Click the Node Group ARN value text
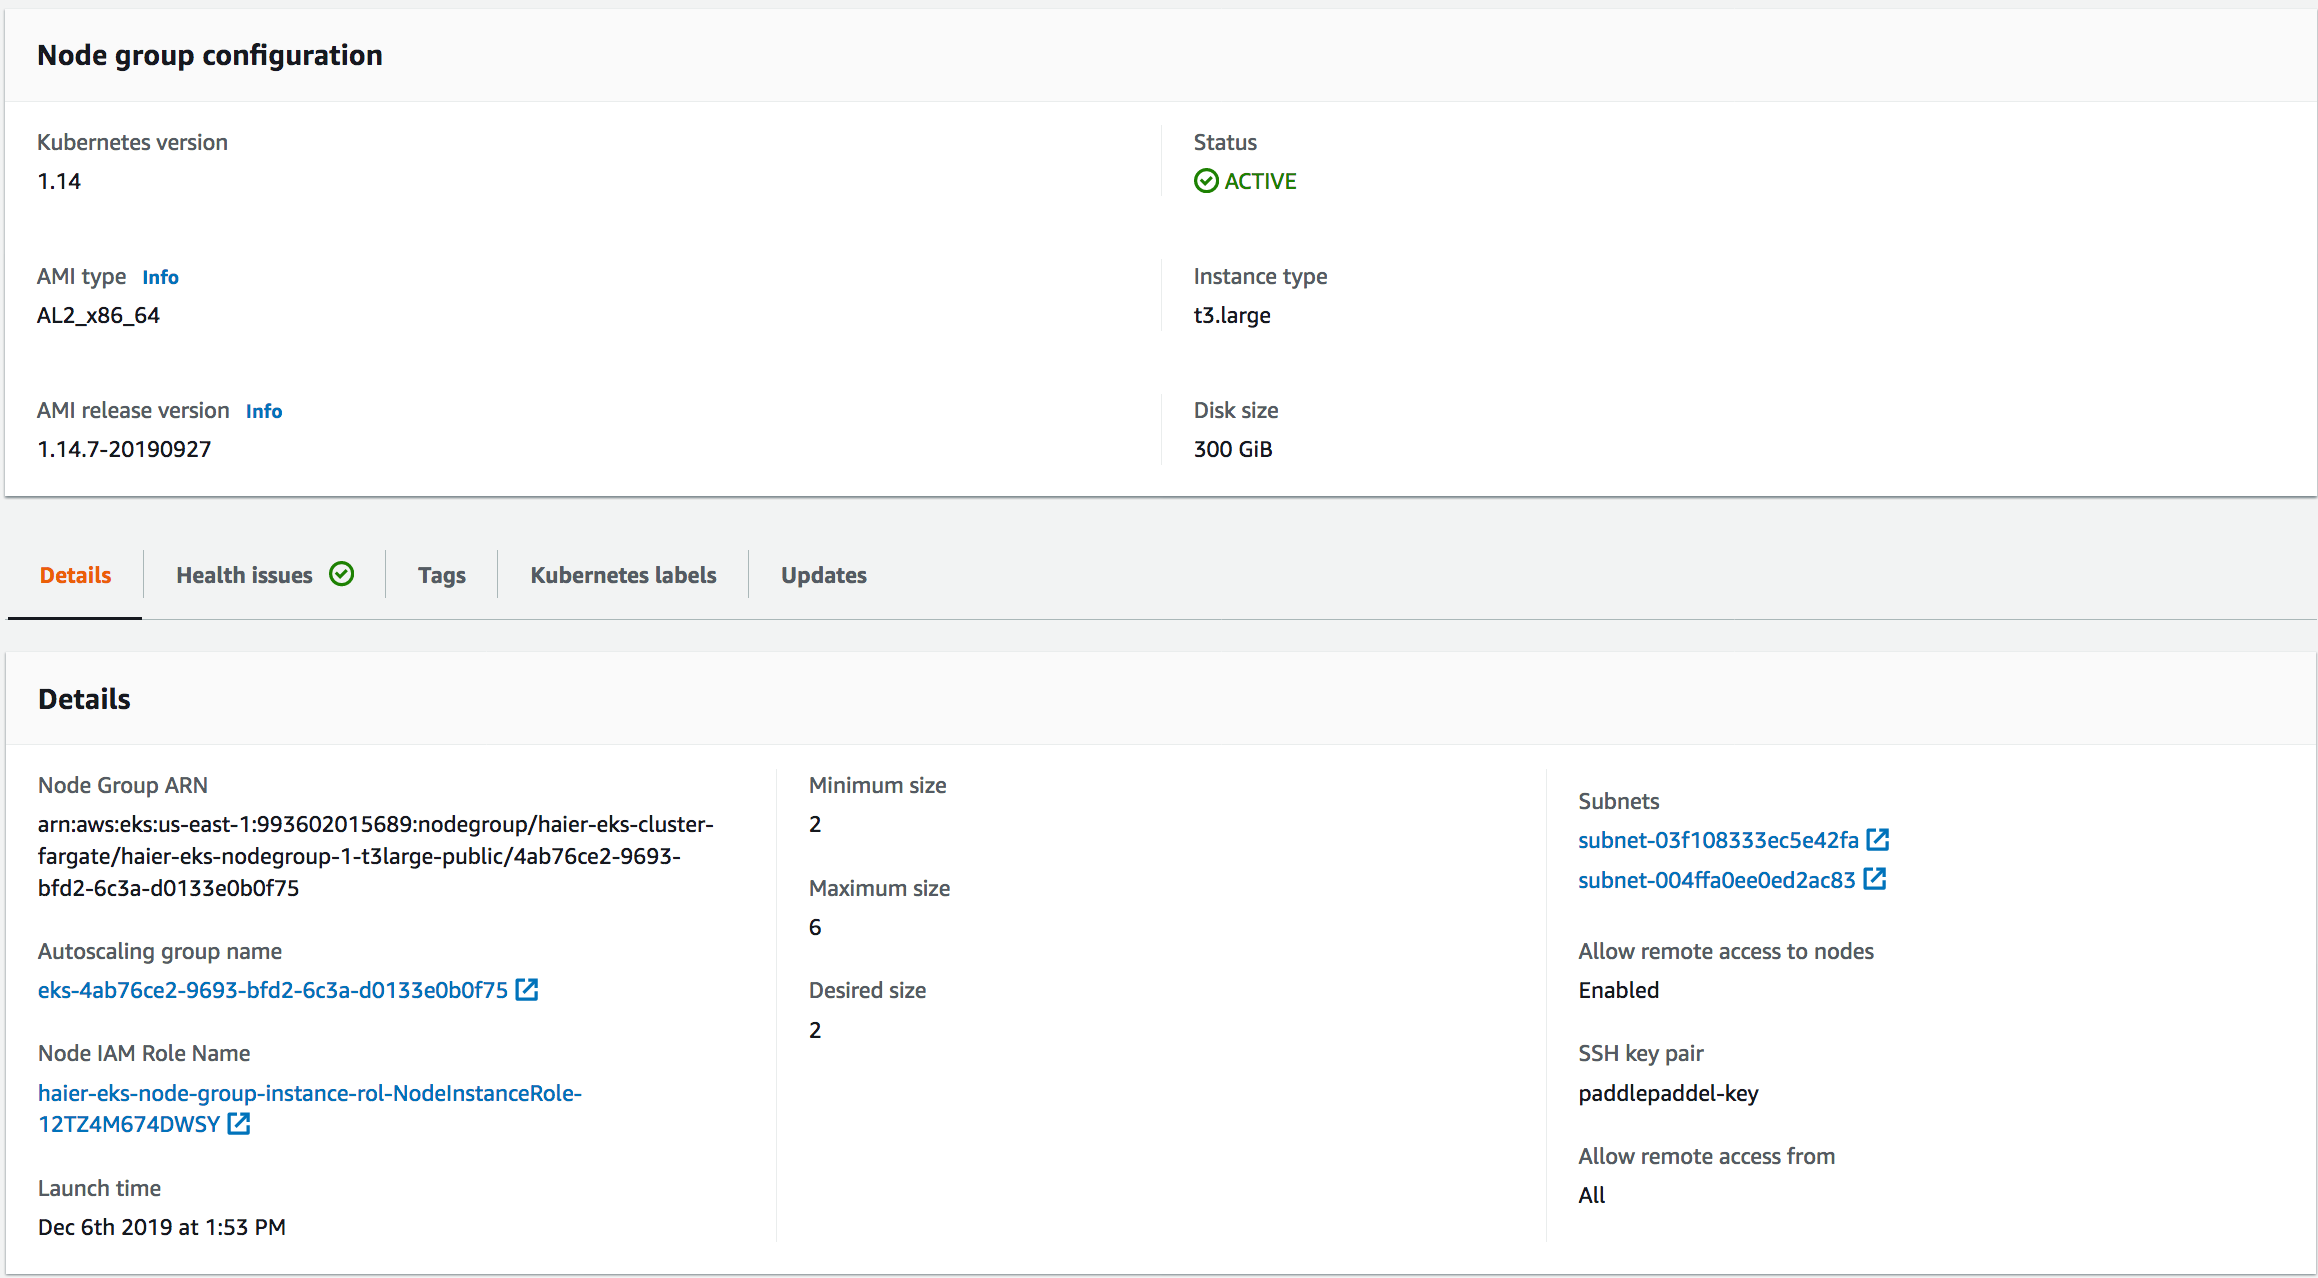Screen dimensions: 2318x1278 pyautogui.click(x=375, y=856)
